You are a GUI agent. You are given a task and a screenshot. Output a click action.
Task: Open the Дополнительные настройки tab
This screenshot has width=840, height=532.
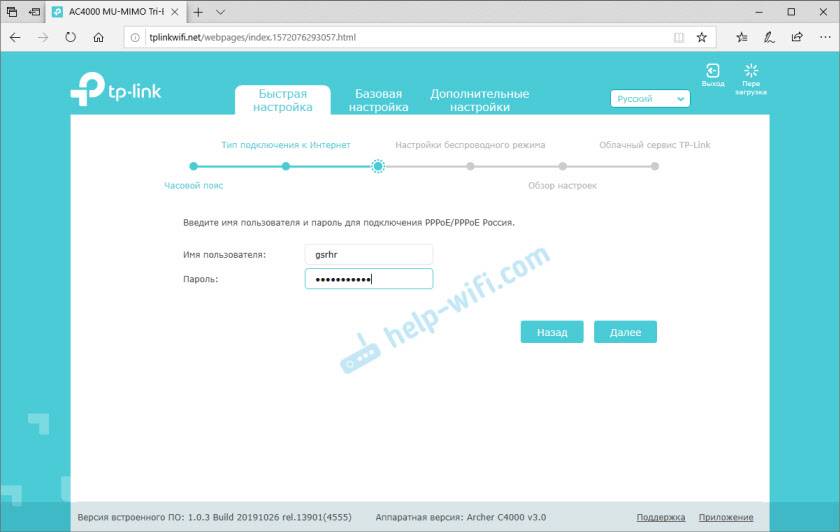click(479, 100)
